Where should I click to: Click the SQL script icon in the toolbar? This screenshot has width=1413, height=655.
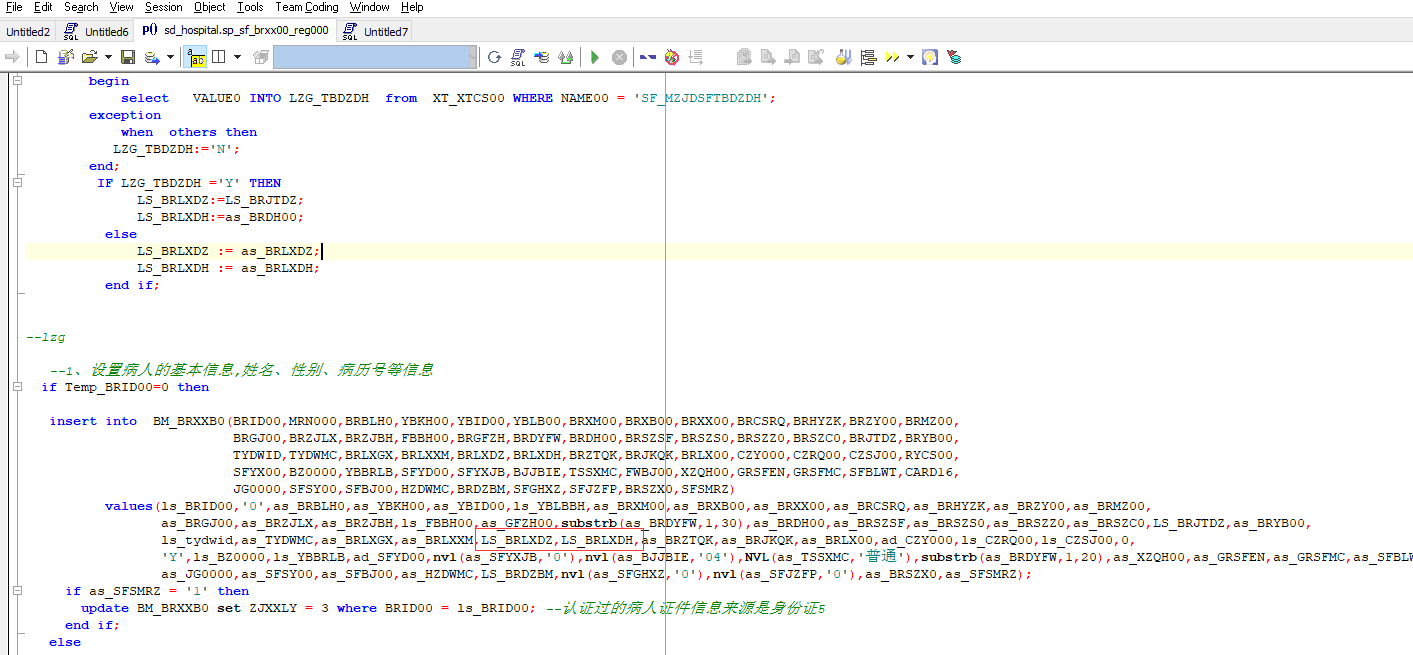518,57
